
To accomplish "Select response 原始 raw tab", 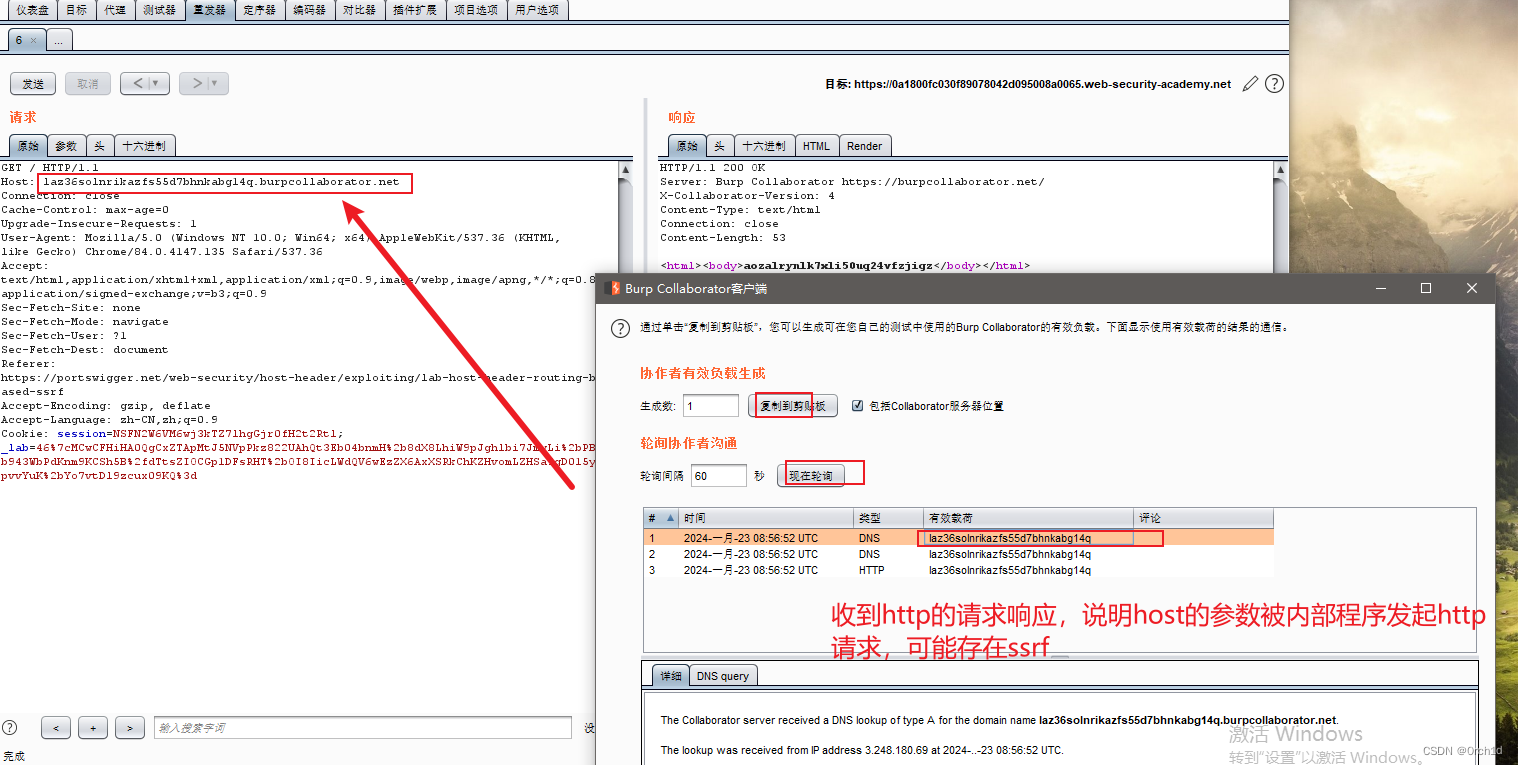I will (x=686, y=146).
